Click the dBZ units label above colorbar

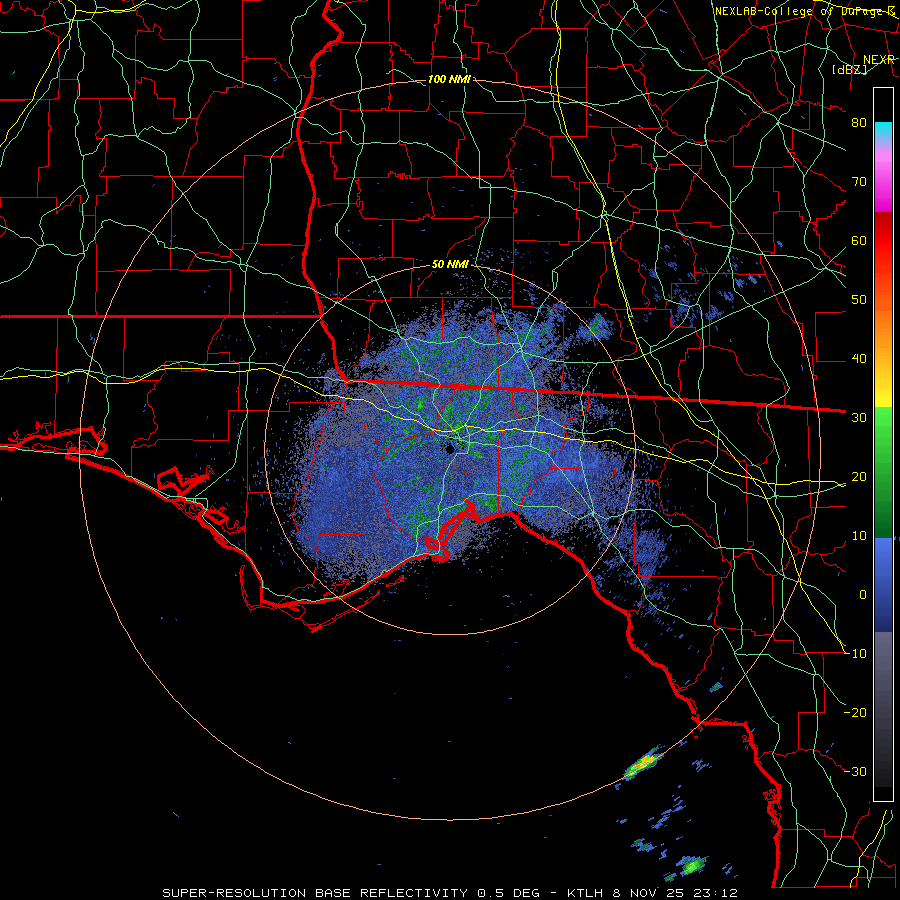point(849,69)
